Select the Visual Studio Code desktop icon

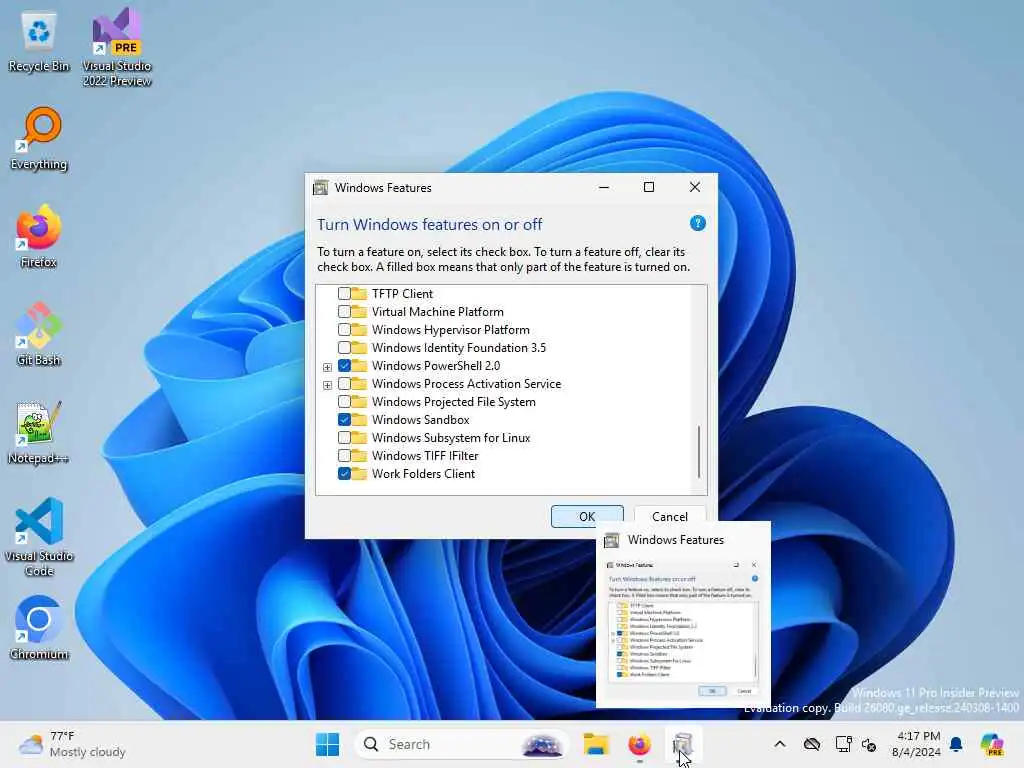tap(39, 537)
